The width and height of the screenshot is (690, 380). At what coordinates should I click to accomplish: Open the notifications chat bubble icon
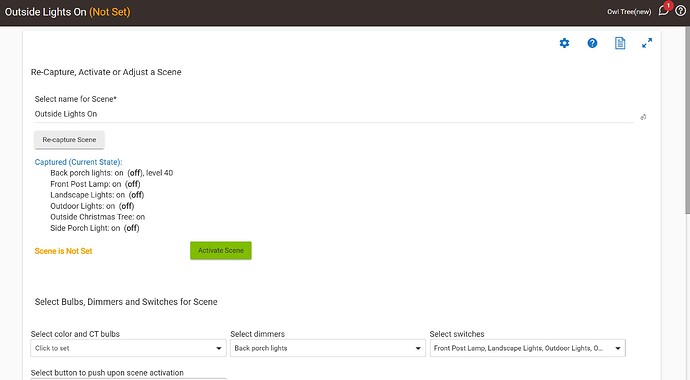click(663, 11)
